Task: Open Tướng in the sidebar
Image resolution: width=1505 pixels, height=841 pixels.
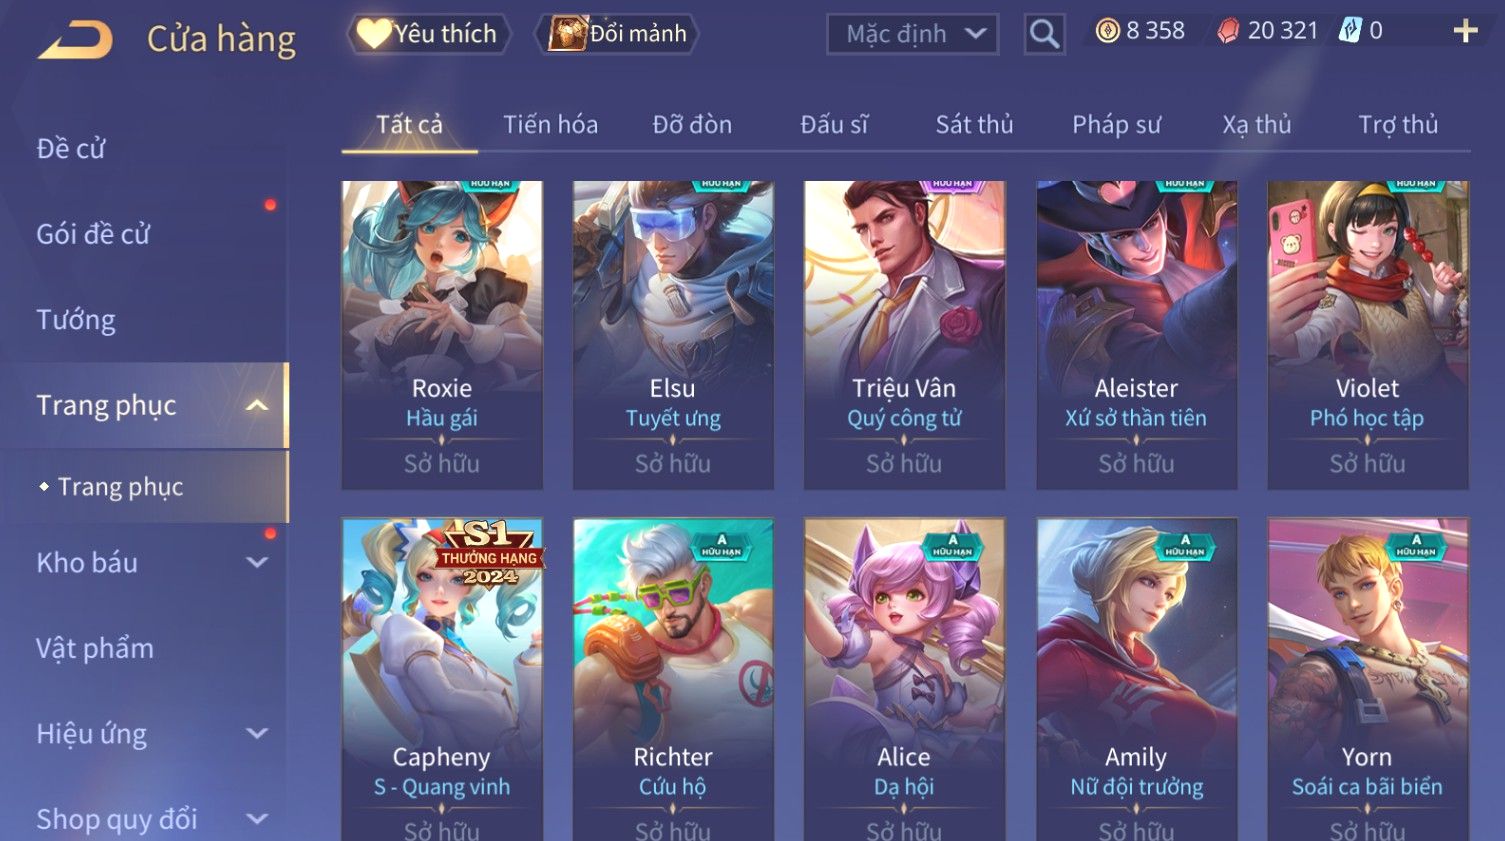Action: click(76, 320)
